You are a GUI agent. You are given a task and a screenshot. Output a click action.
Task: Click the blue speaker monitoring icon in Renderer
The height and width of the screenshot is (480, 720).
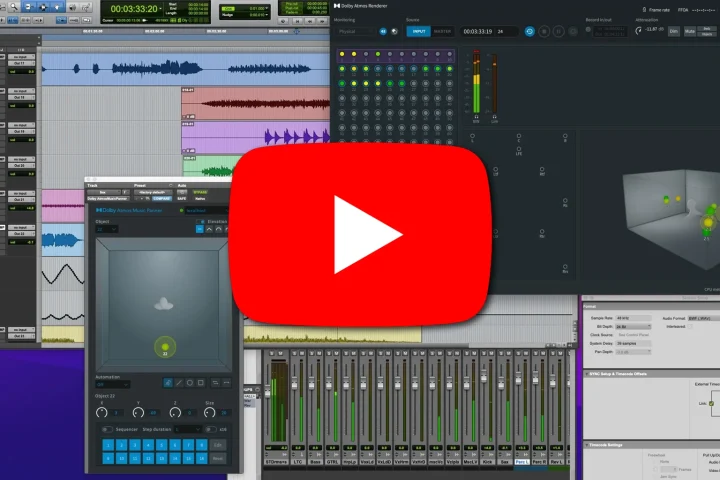click(383, 31)
